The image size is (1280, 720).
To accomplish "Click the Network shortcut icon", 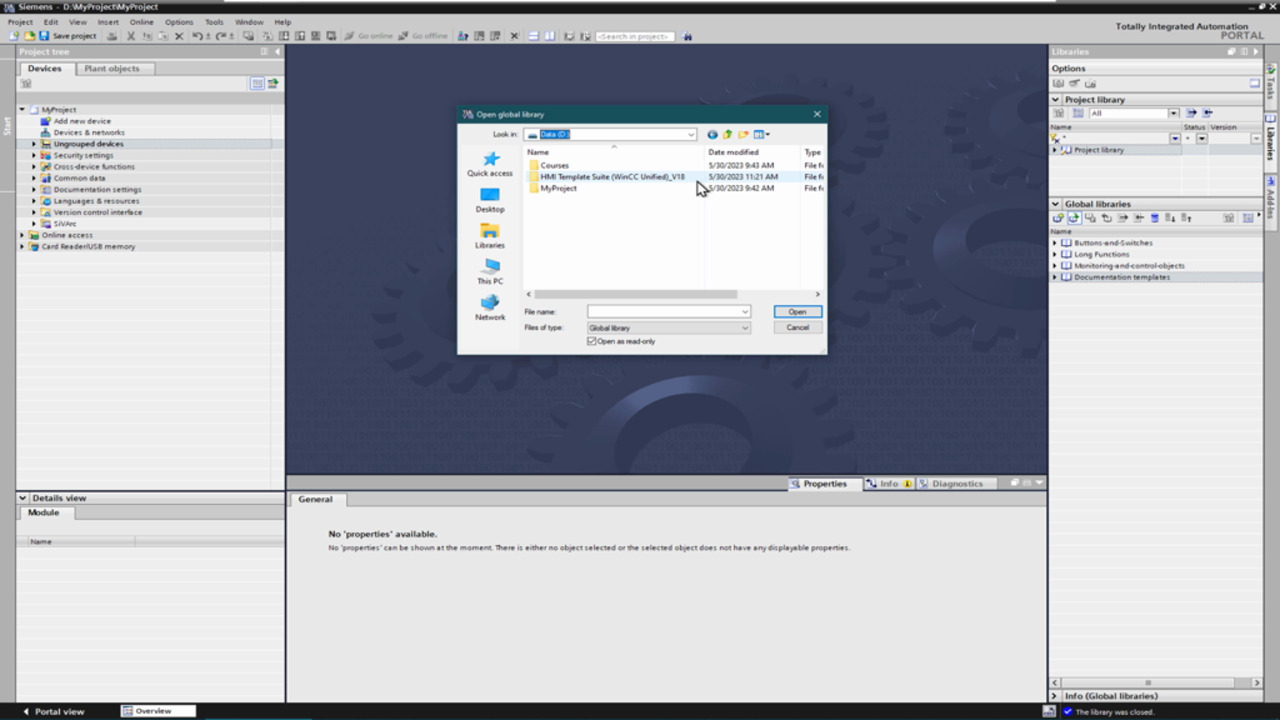I will coord(490,307).
